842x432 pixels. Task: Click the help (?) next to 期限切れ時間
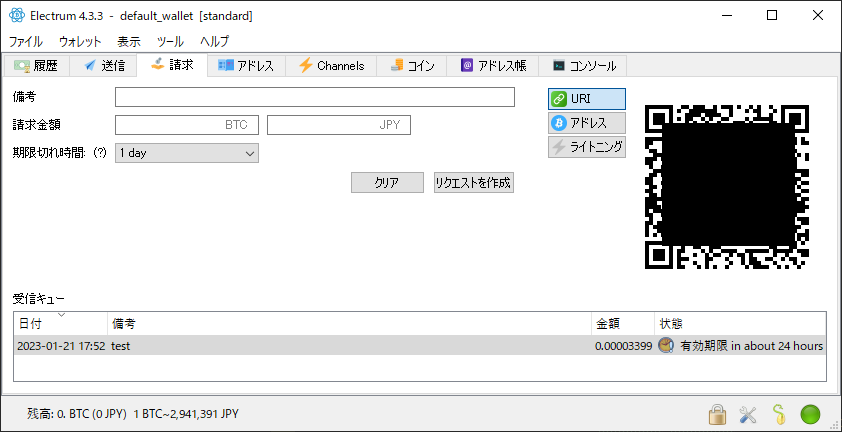click(100, 153)
